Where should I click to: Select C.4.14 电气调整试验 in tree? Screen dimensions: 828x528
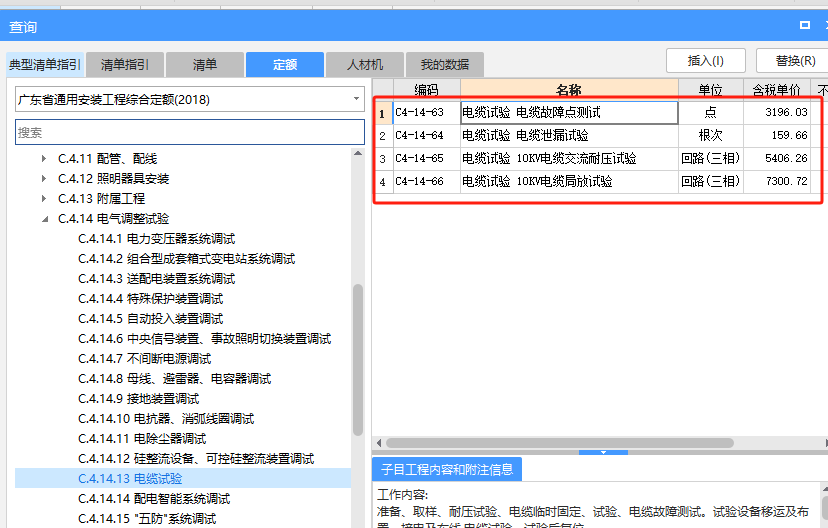pos(113,219)
